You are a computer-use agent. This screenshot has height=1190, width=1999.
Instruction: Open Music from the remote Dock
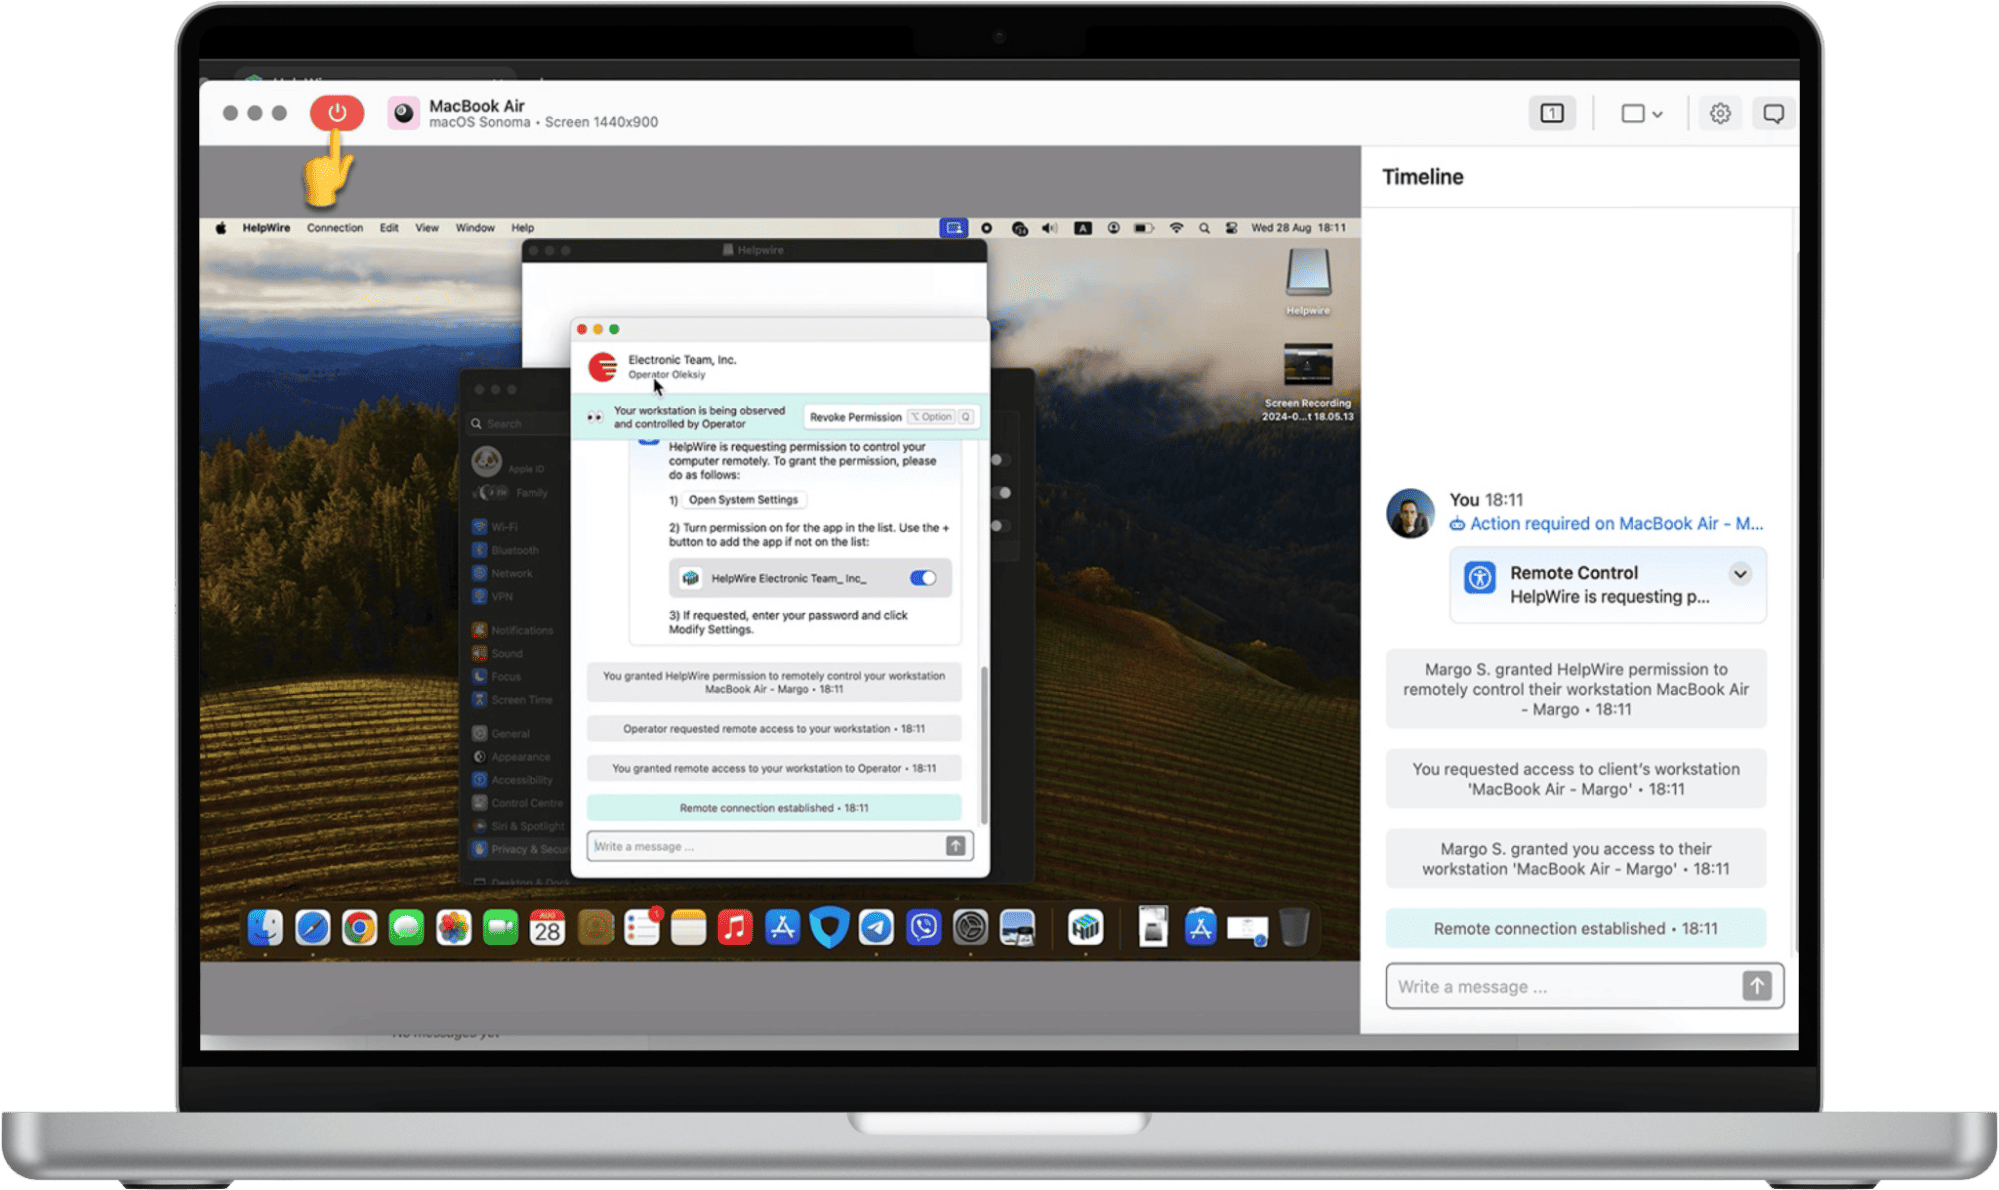[x=735, y=927]
